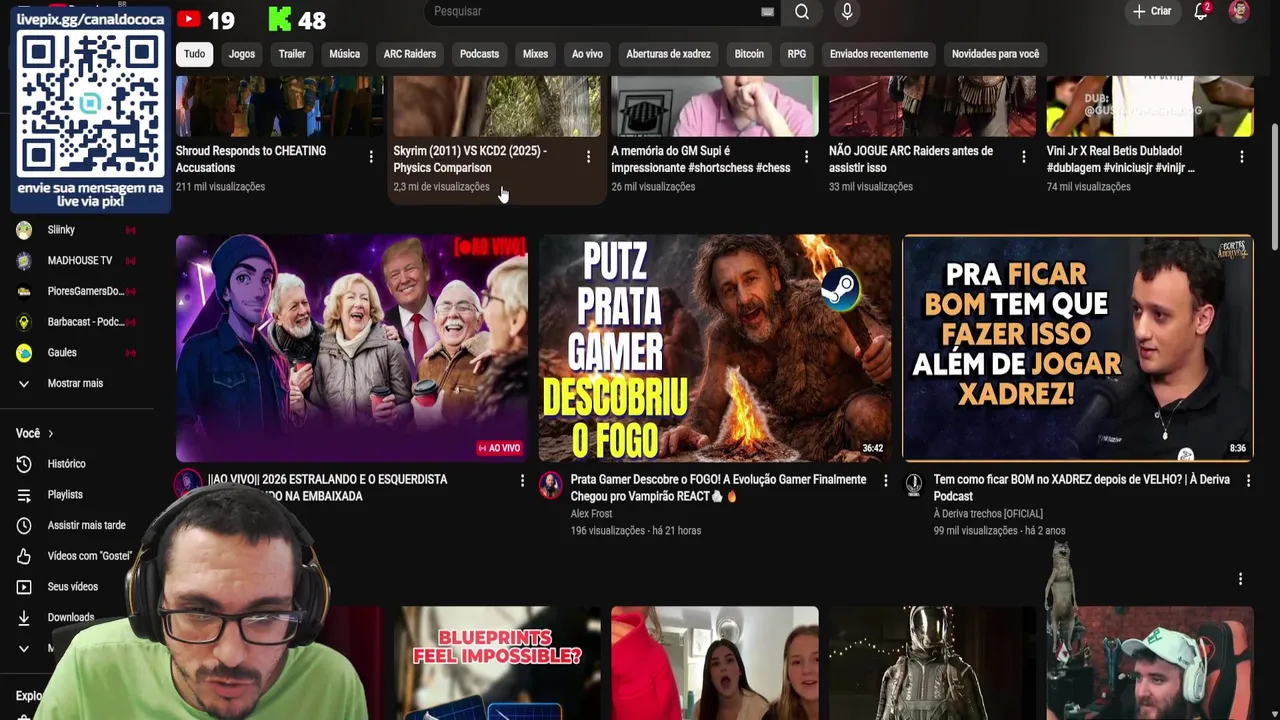This screenshot has width=1280, height=720.
Task: Select the Trailer filter chip
Action: coord(292,54)
